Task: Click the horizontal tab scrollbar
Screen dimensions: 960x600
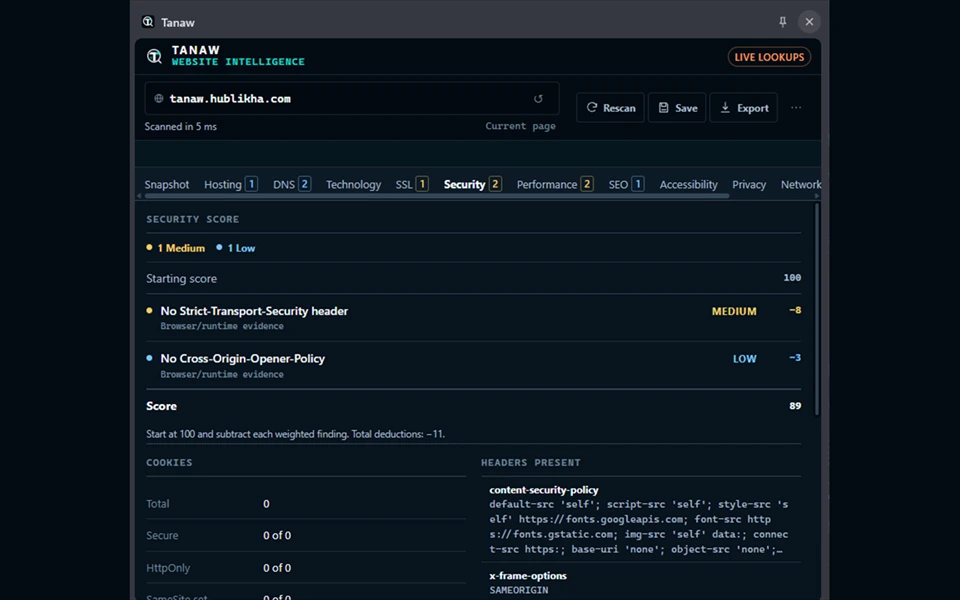Action: tap(437, 196)
